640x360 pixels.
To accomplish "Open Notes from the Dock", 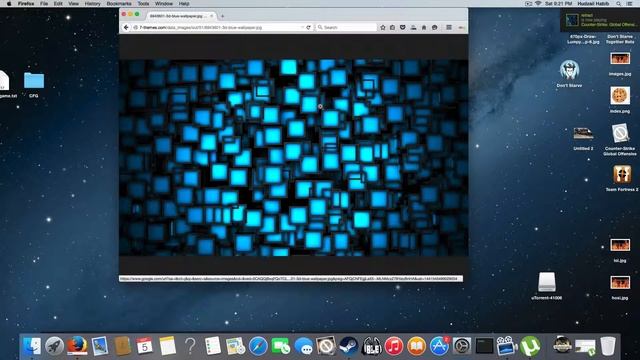I will (167, 346).
